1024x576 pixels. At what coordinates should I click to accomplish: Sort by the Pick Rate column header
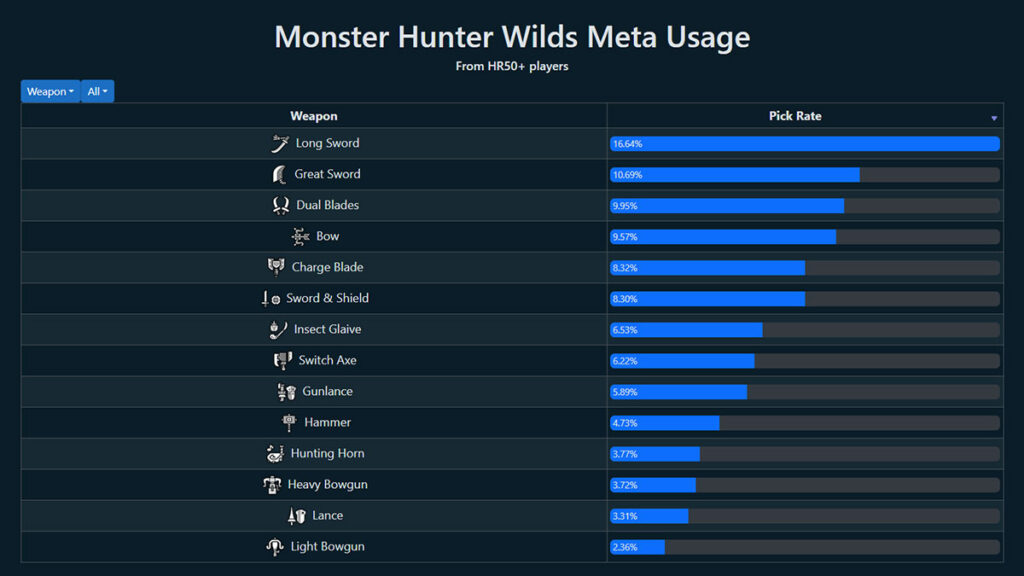point(795,116)
